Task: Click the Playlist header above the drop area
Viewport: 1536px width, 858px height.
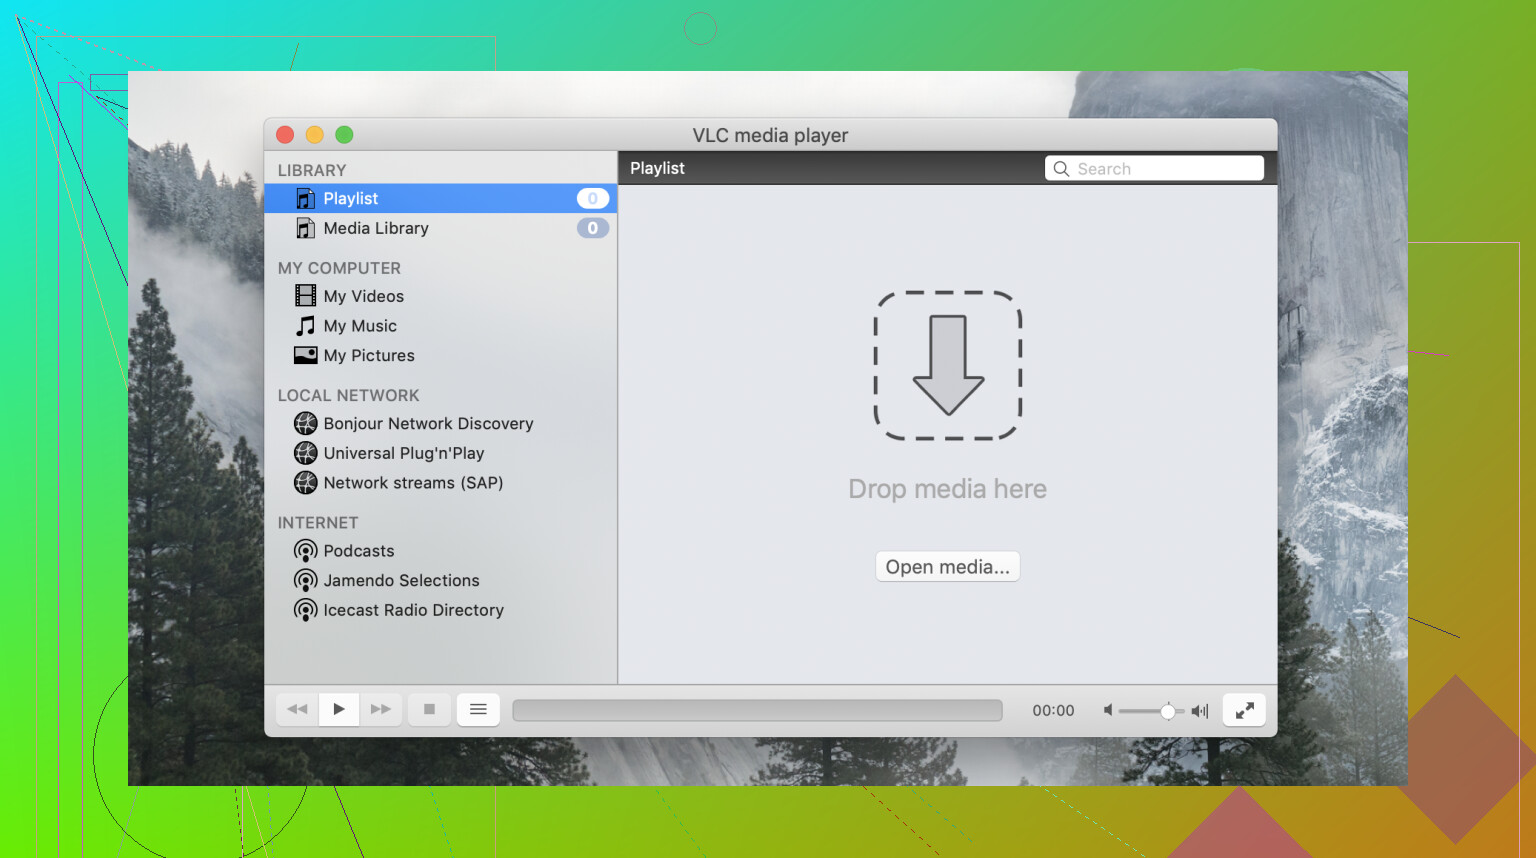Action: 657,169
